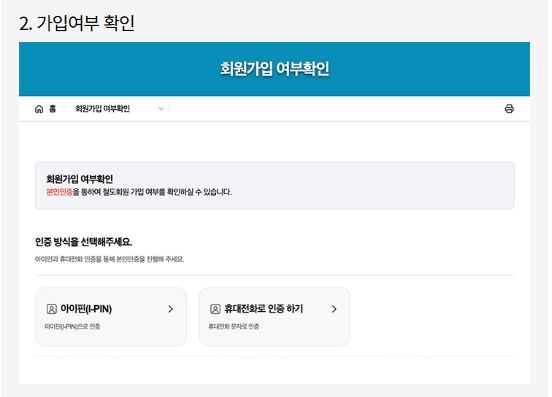Click the 휴대전화 문자로 인증 subtitle text
552x397 pixels.
[234, 327]
